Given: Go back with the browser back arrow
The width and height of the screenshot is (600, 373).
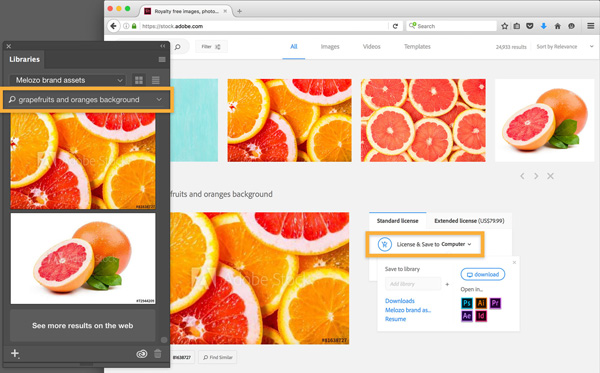Looking at the screenshot, I should (113, 26).
